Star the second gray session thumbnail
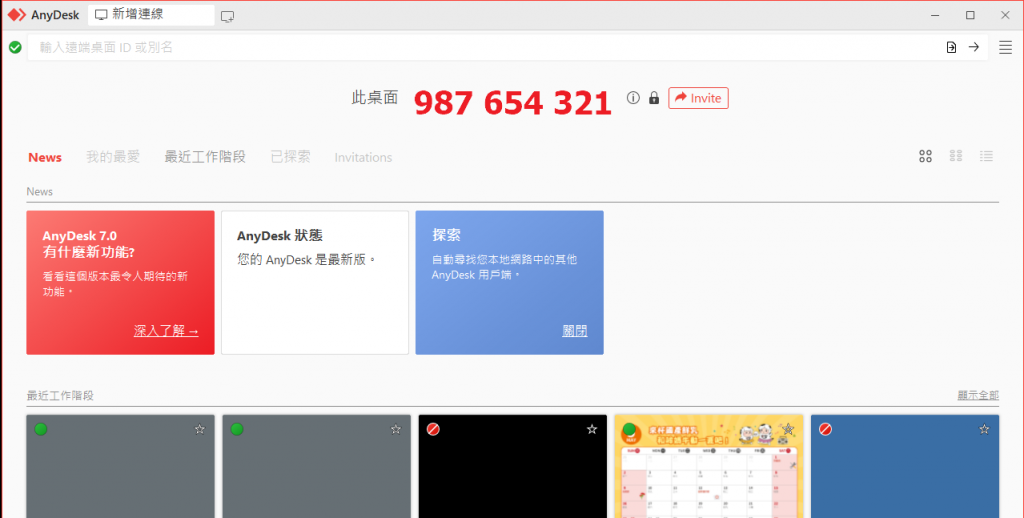This screenshot has width=1024, height=518. tap(396, 429)
